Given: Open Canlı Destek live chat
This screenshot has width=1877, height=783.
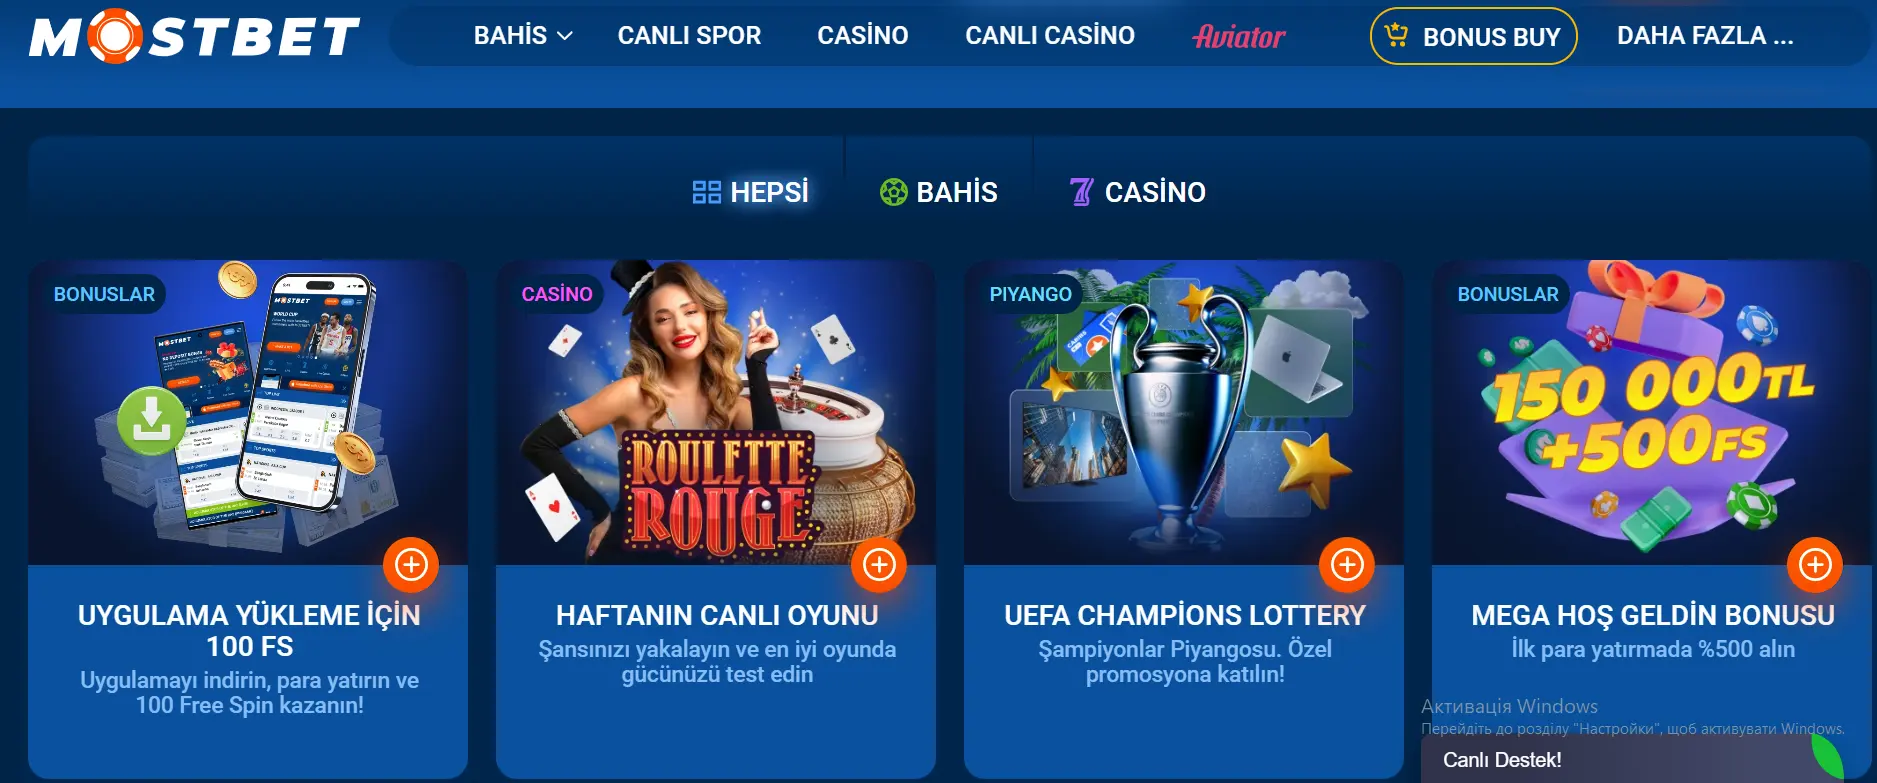Looking at the screenshot, I should tap(1502, 760).
